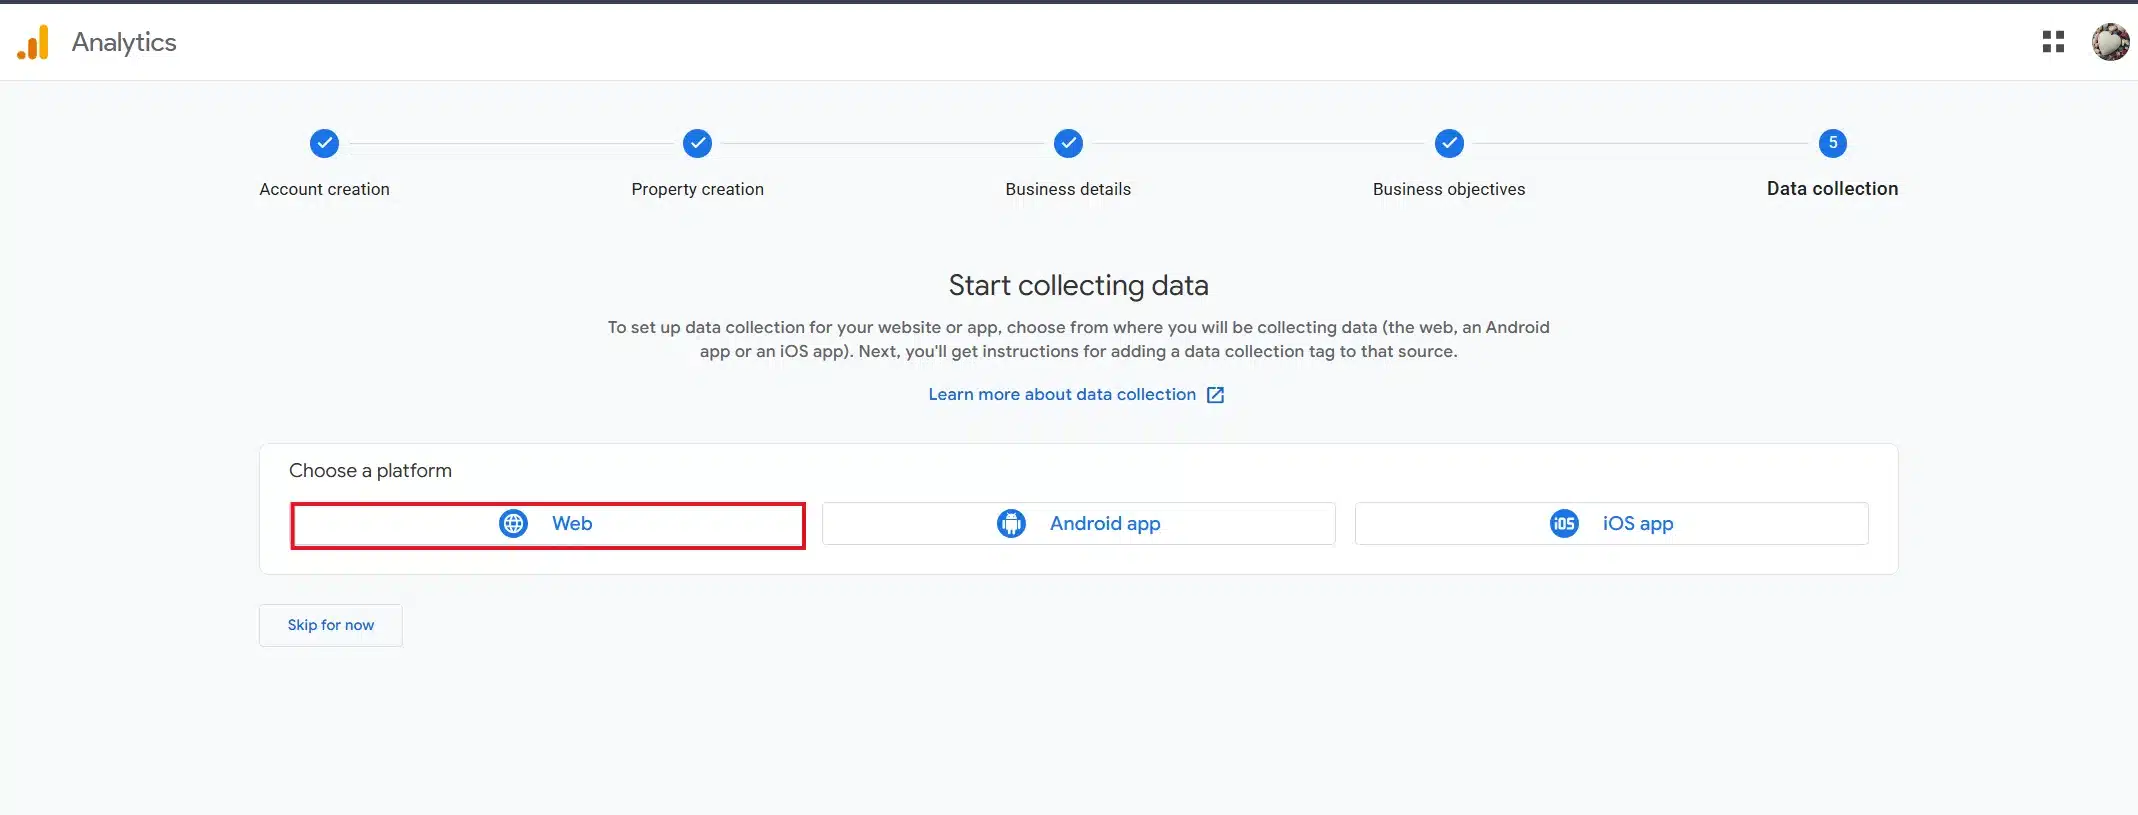Select the Business objectives step label
Viewport: 2138px width, 815px height.
pos(1449,189)
